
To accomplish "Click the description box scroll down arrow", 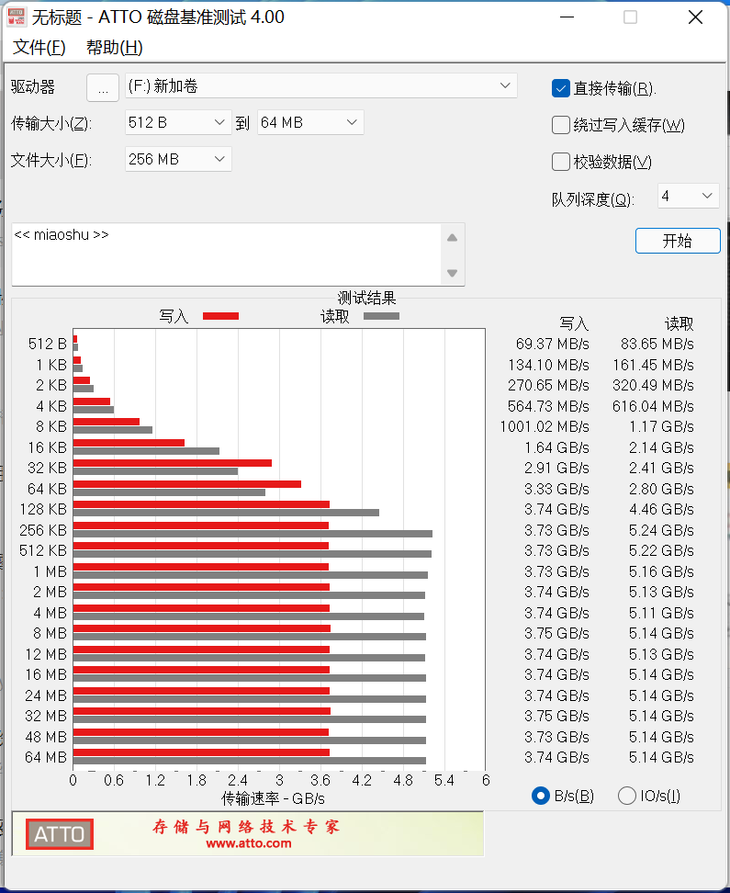I will click(452, 273).
